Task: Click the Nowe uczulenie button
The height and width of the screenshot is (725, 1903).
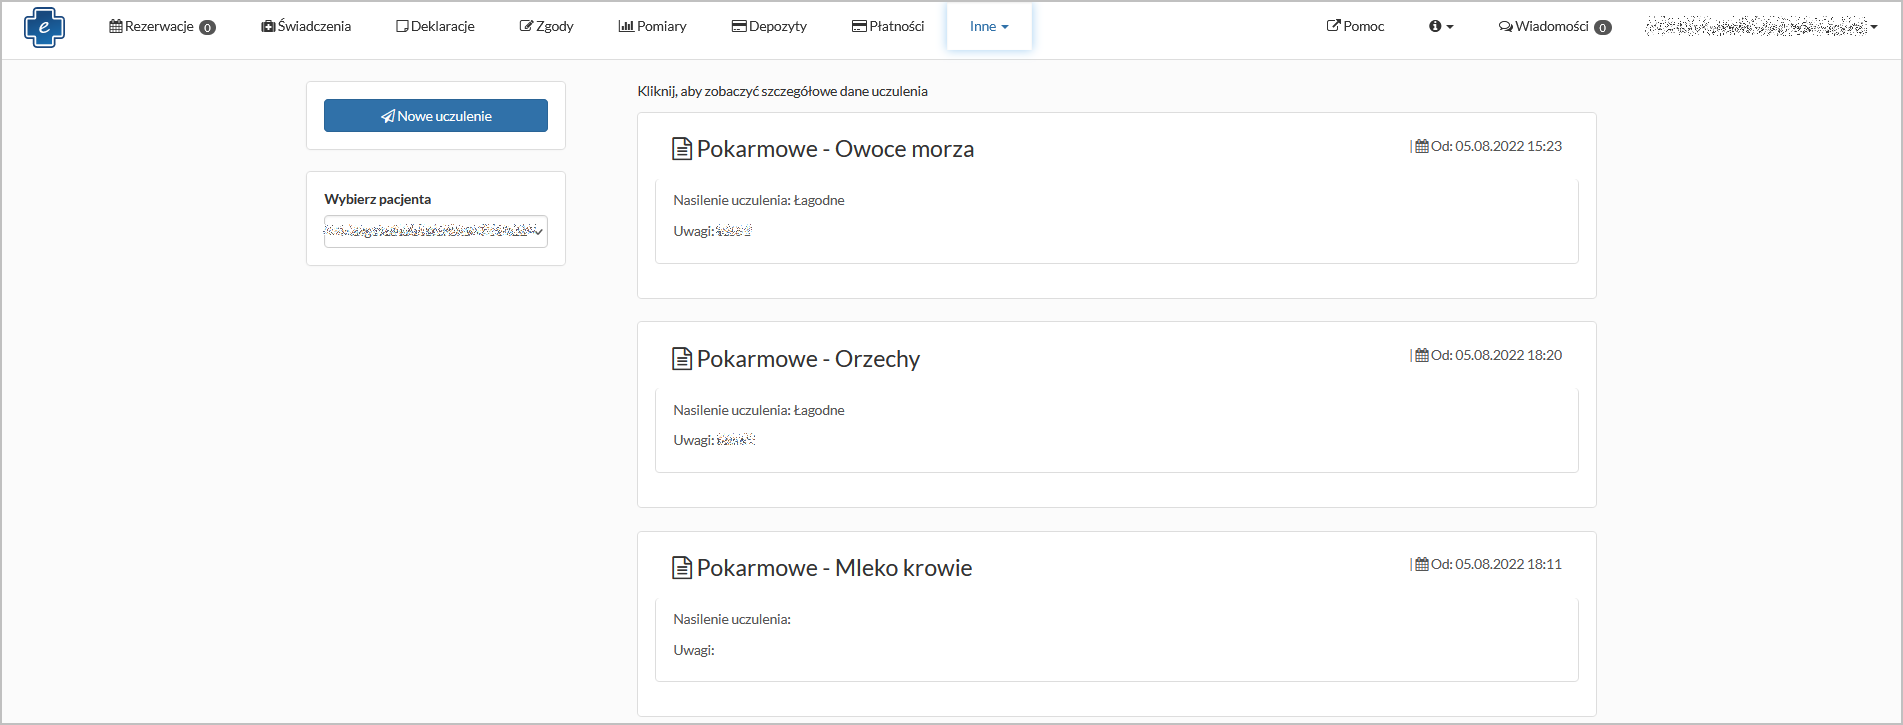Action: [436, 116]
